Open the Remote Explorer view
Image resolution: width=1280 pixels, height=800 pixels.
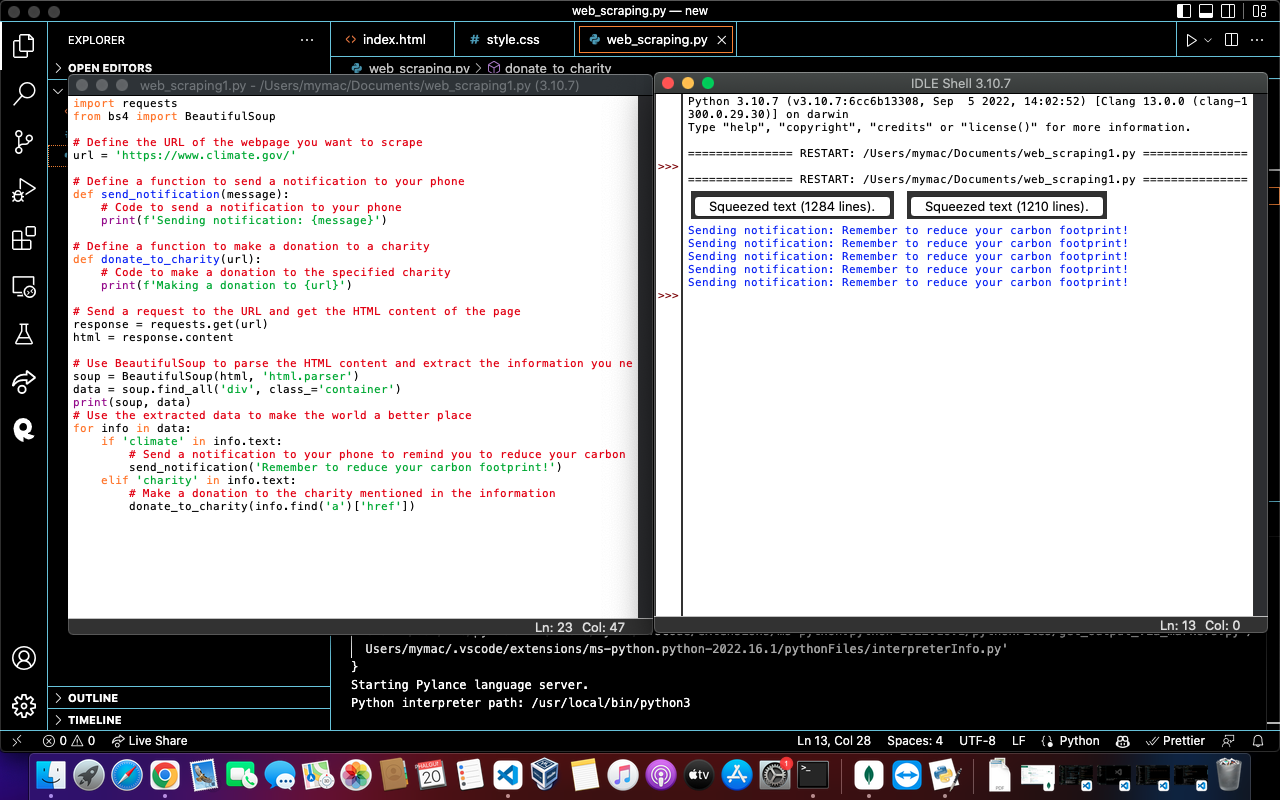(24, 287)
